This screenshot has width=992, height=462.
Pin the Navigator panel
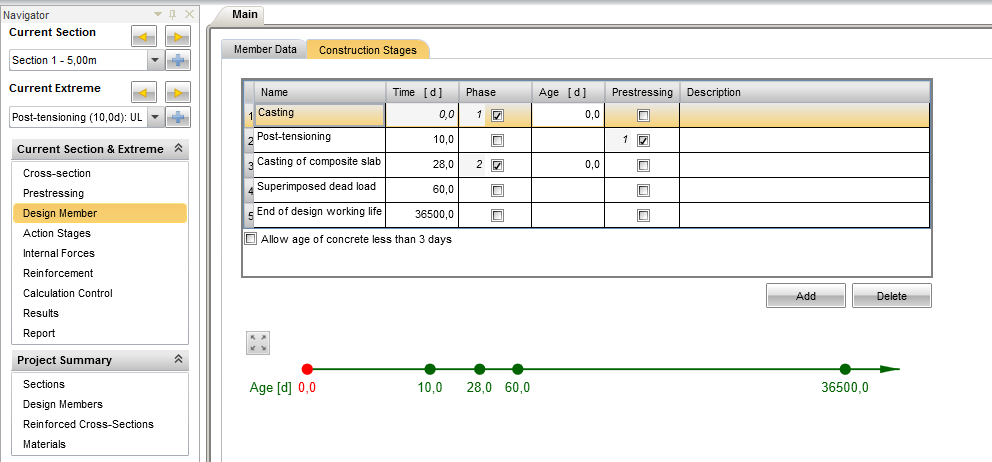172,15
